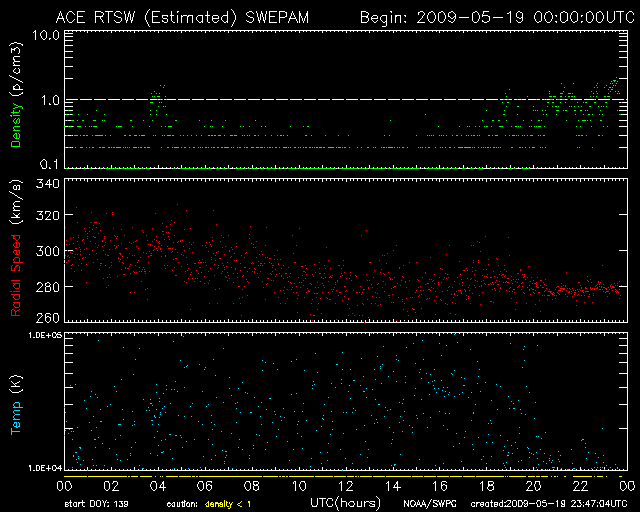Click the '0.1' density axis tick label
This screenshot has height=512, width=640.
coord(50,164)
